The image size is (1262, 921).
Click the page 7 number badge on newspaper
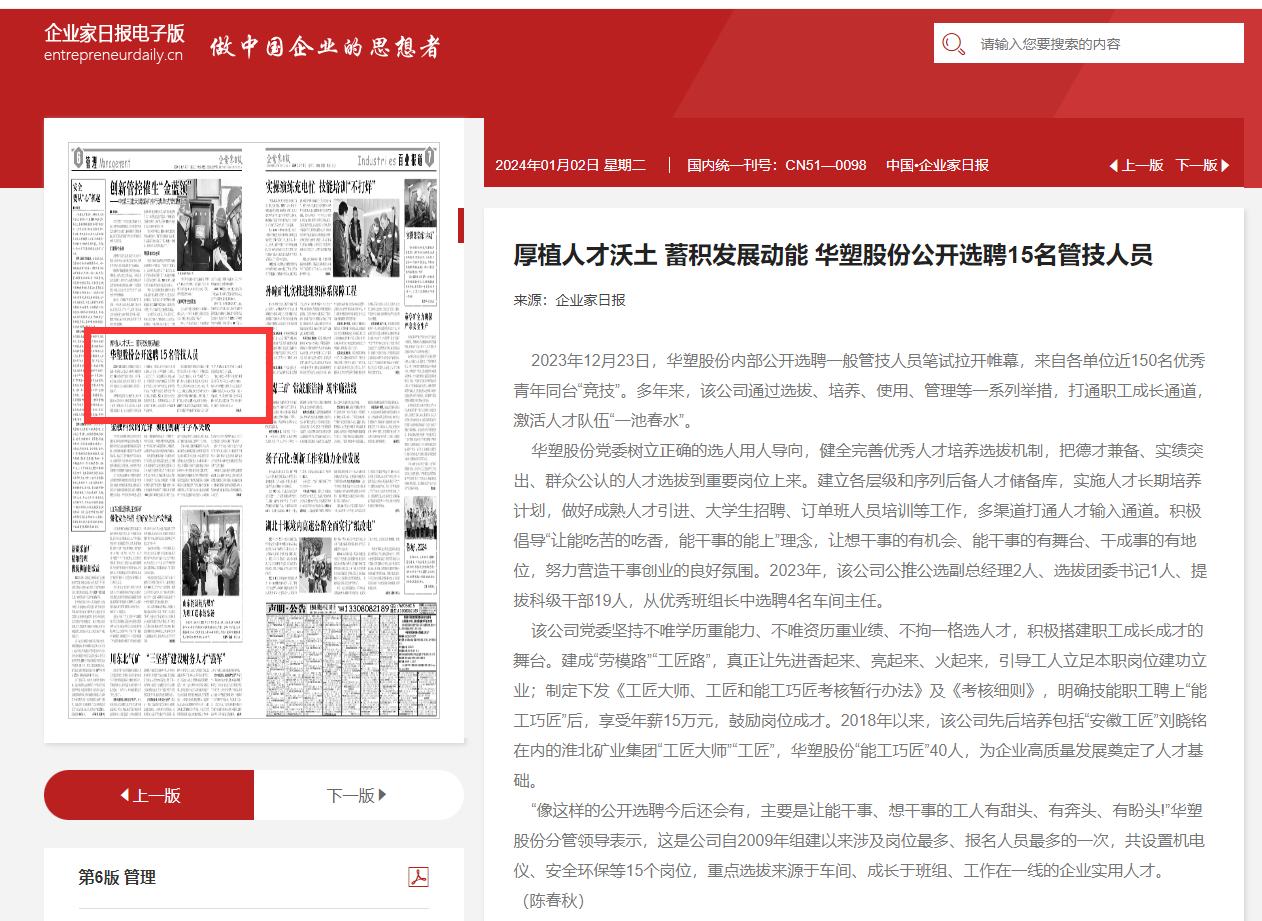coord(429,158)
